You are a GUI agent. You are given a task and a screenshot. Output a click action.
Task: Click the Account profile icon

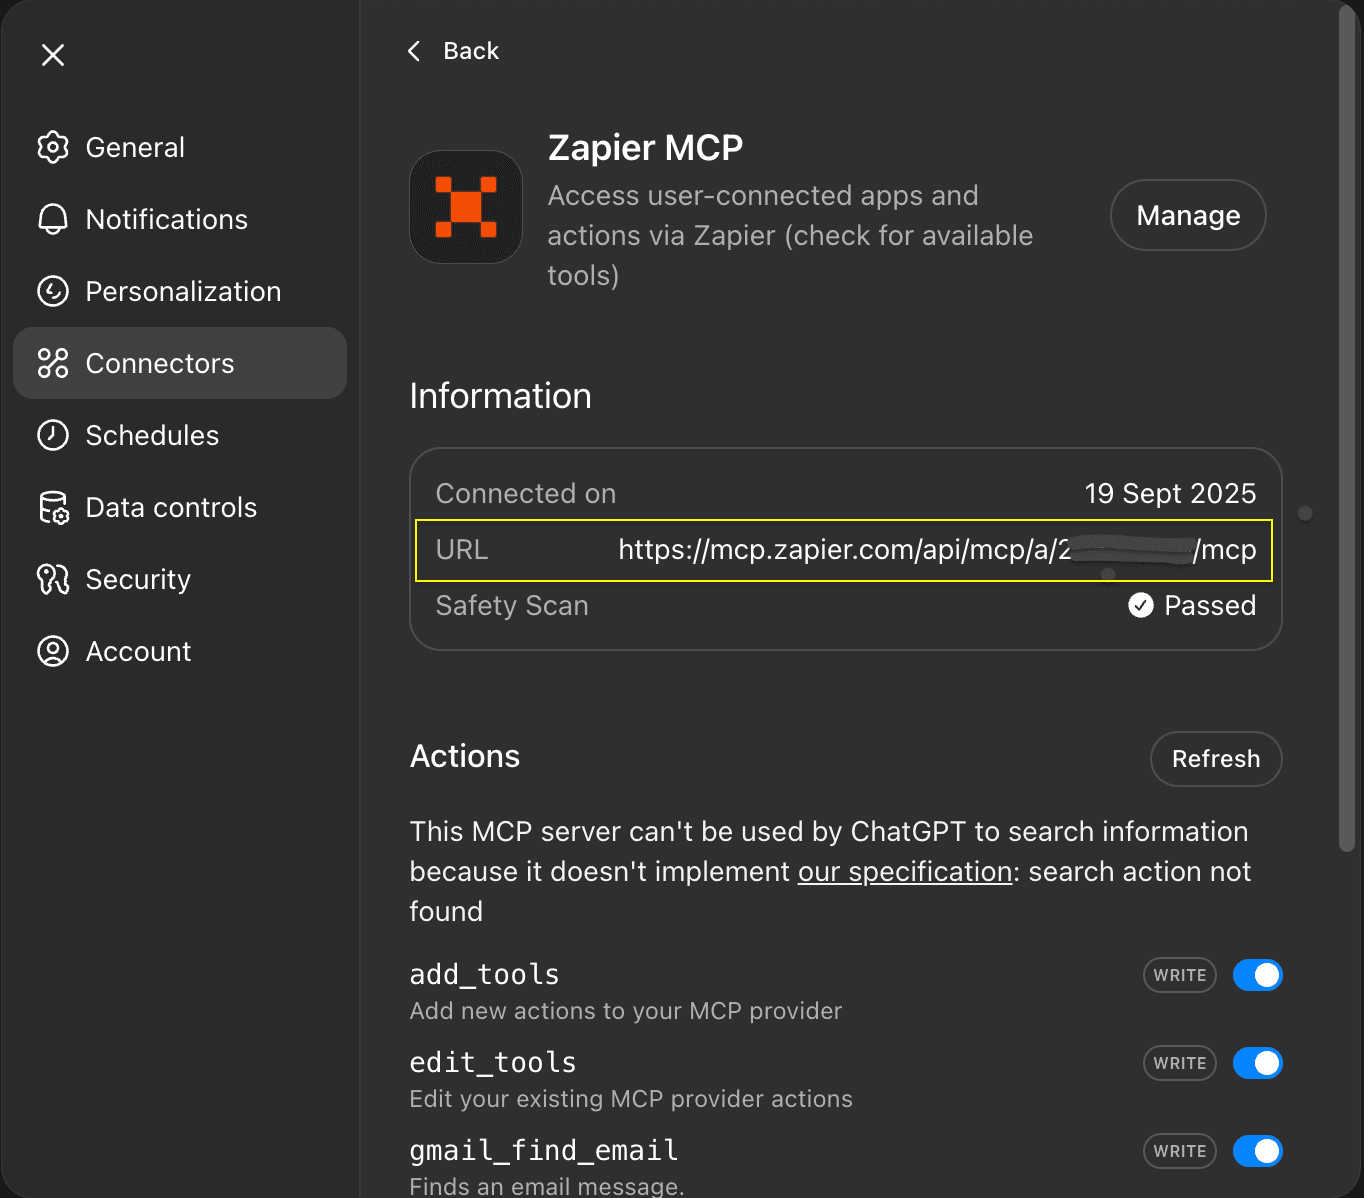(x=53, y=651)
